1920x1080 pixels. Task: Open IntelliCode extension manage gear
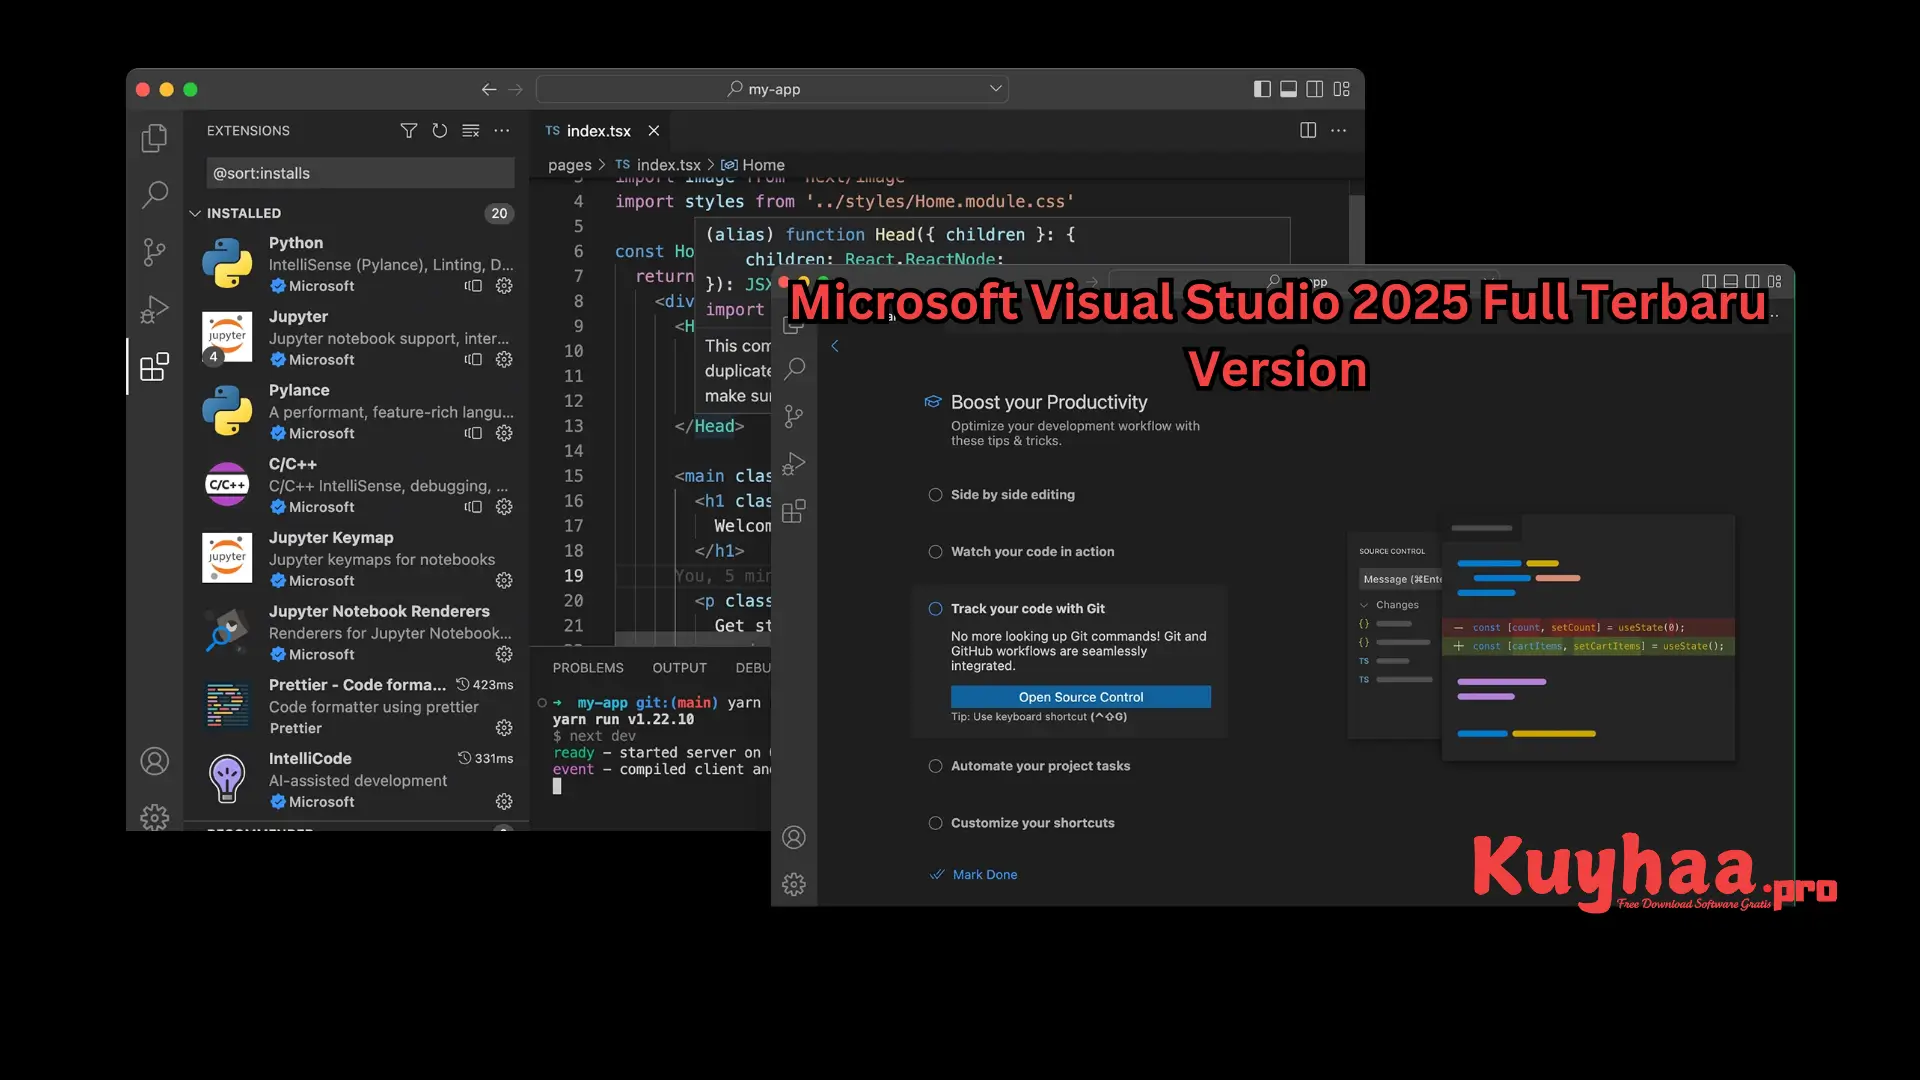pyautogui.click(x=504, y=802)
